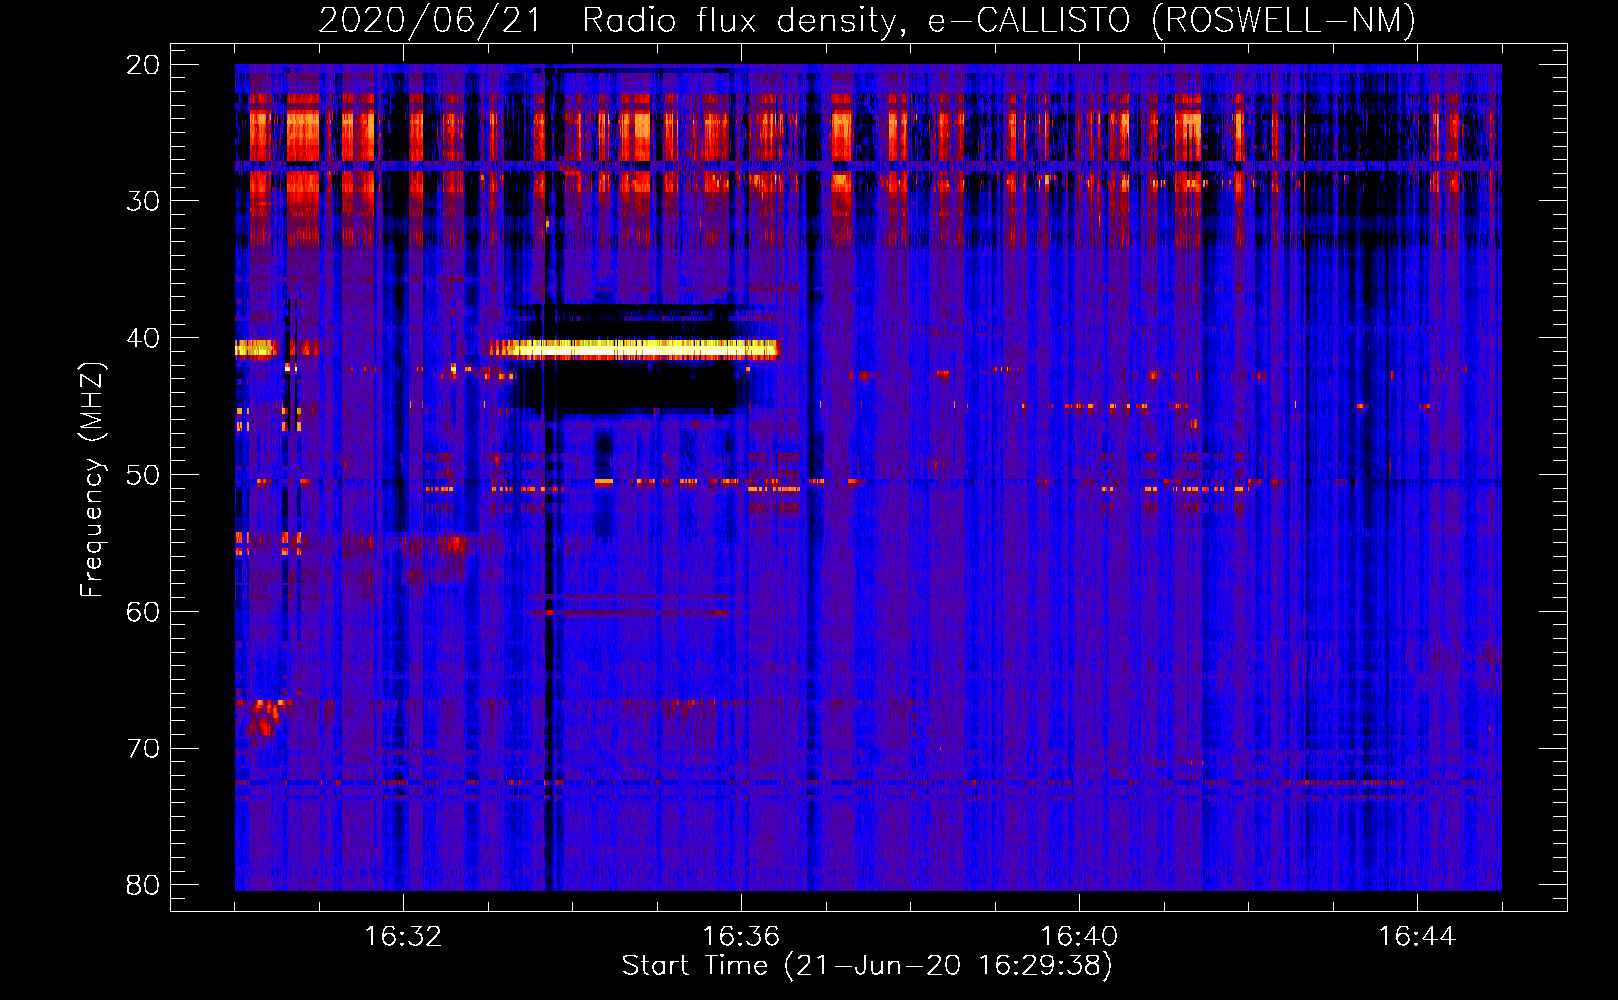Click the plot title mentioning e-CALLISTO ROSWELL-NM
Image resolution: width=1618 pixels, height=1000 pixels.
(x=867, y=20)
